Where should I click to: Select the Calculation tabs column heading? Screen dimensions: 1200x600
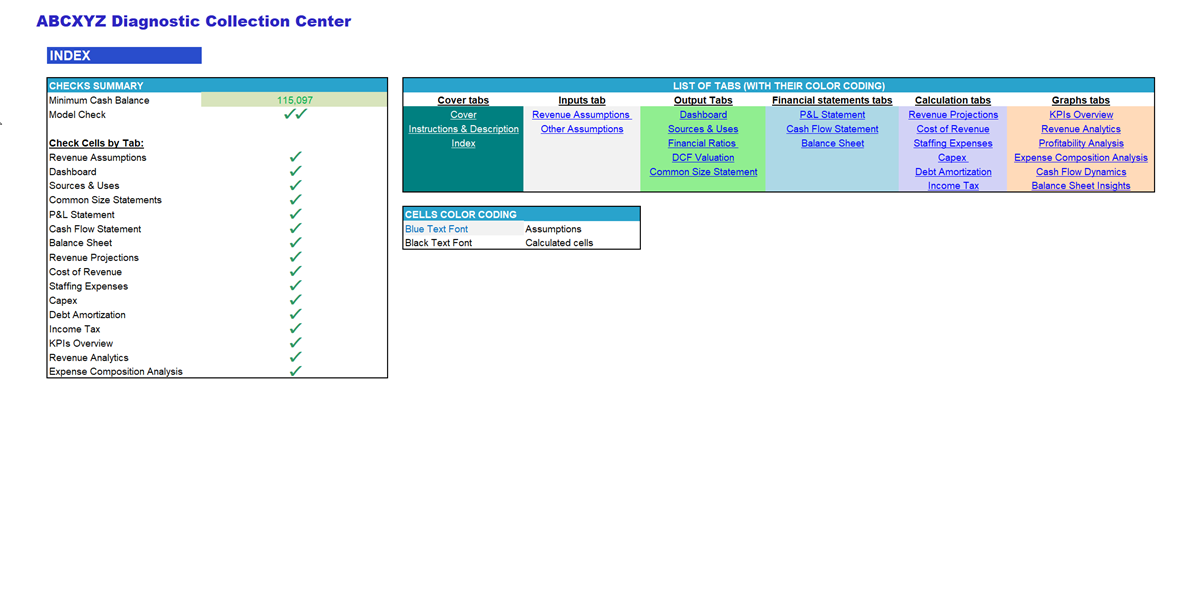click(953, 100)
